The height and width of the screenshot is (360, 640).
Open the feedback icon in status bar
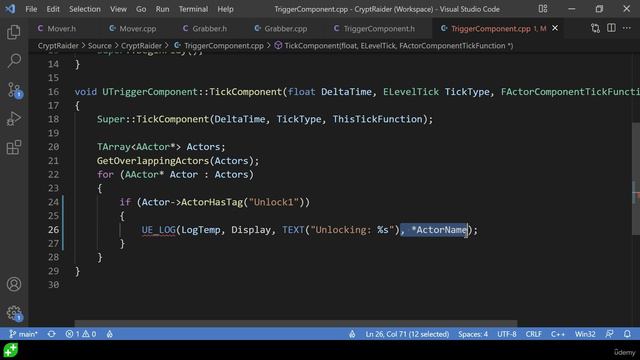(x=609, y=334)
